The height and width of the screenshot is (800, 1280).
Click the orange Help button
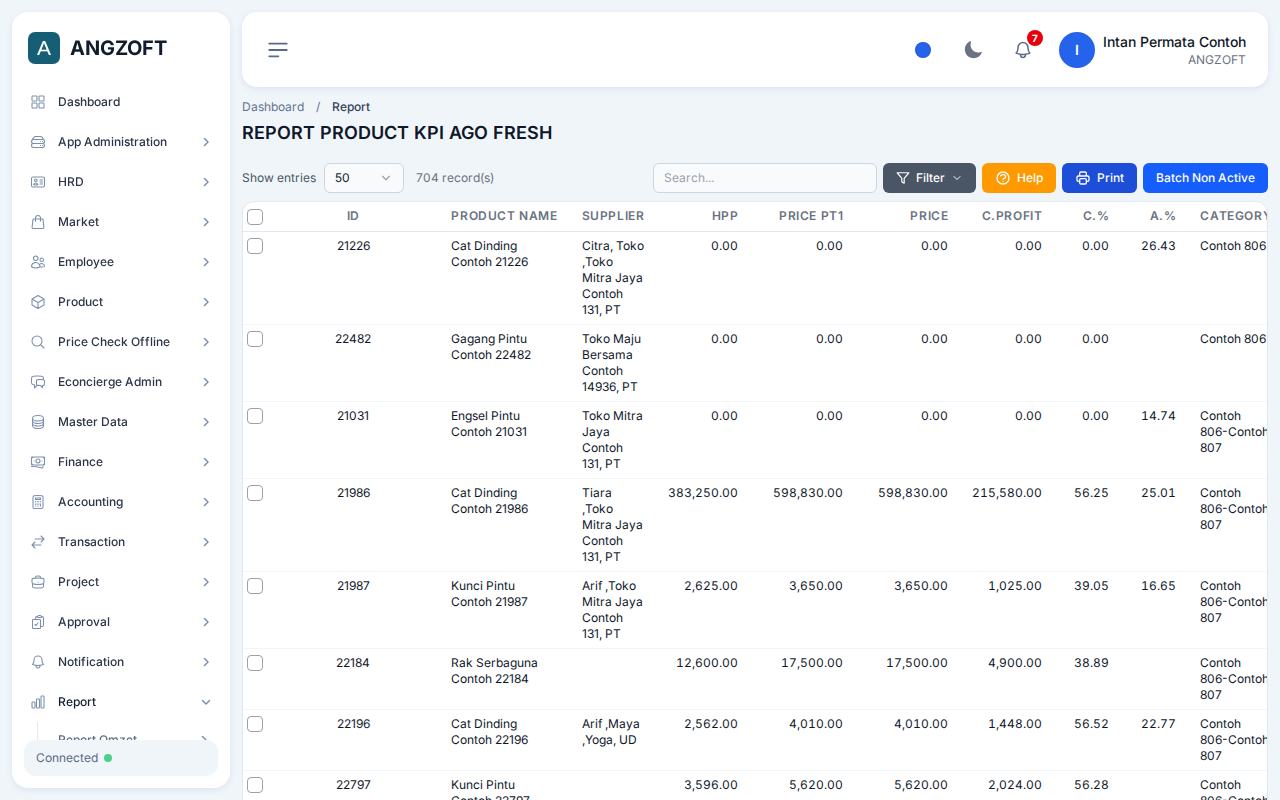(1019, 178)
